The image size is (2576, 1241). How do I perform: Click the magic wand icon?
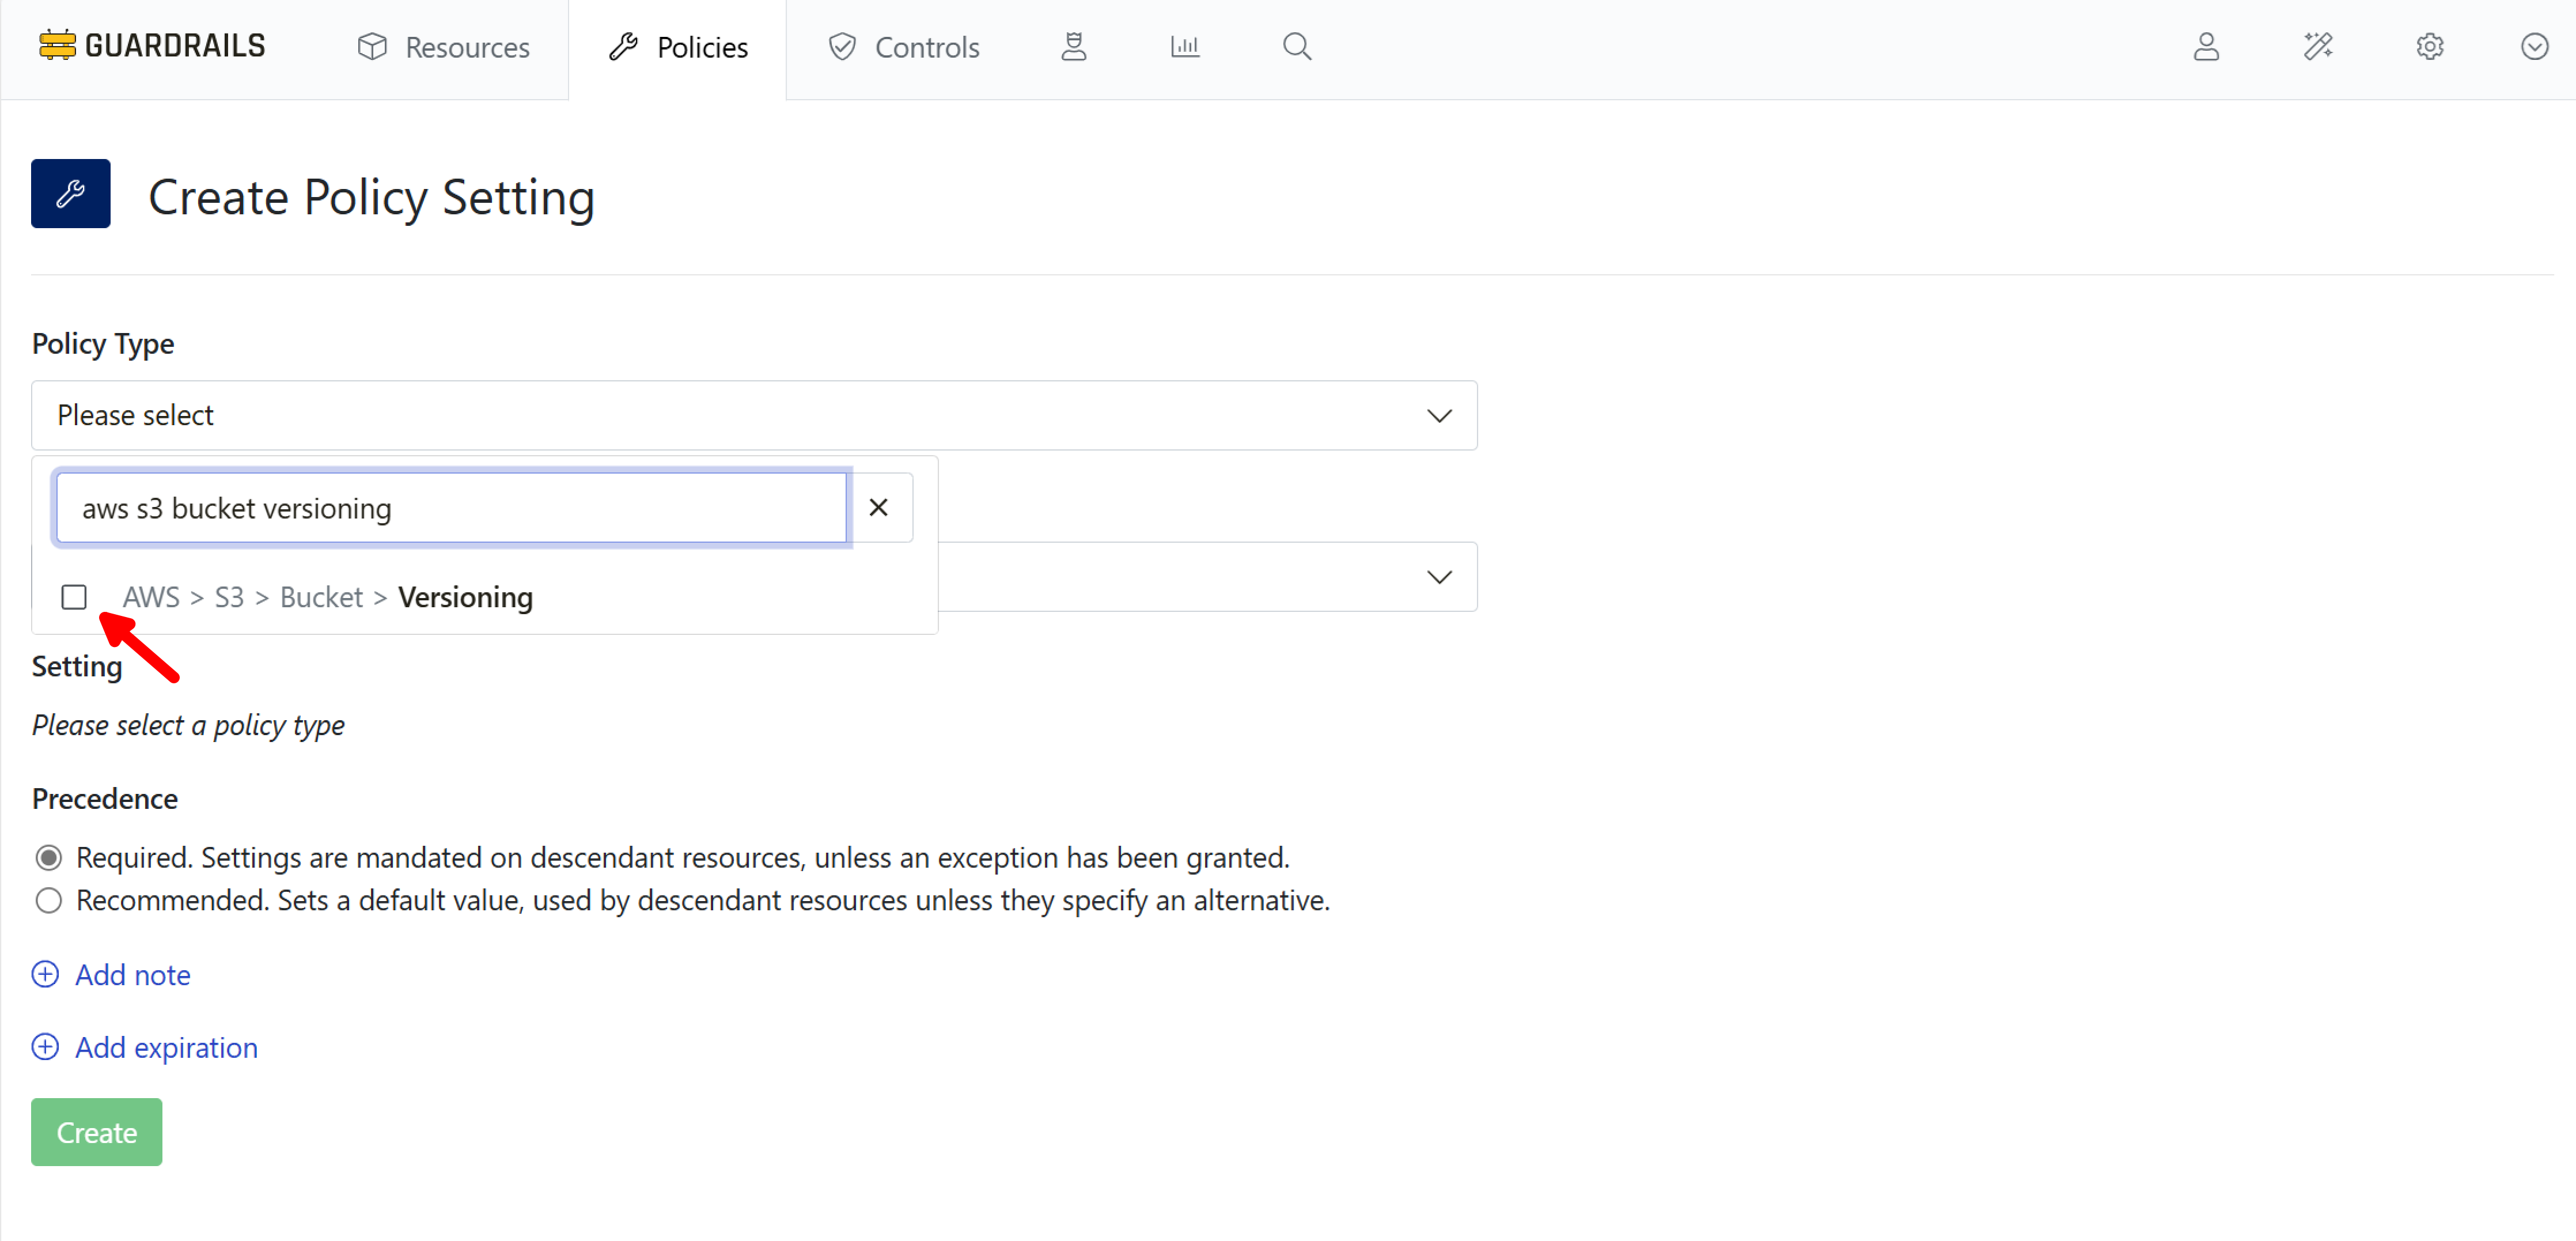tap(2319, 46)
